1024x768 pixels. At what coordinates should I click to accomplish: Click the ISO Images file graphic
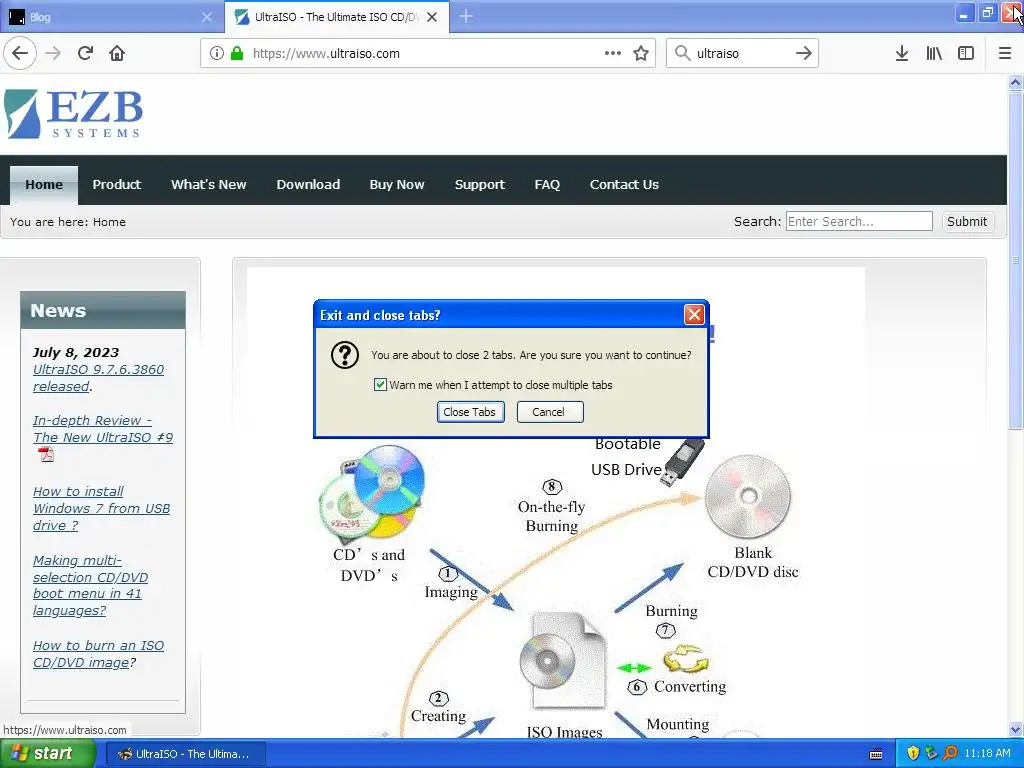pos(563,660)
